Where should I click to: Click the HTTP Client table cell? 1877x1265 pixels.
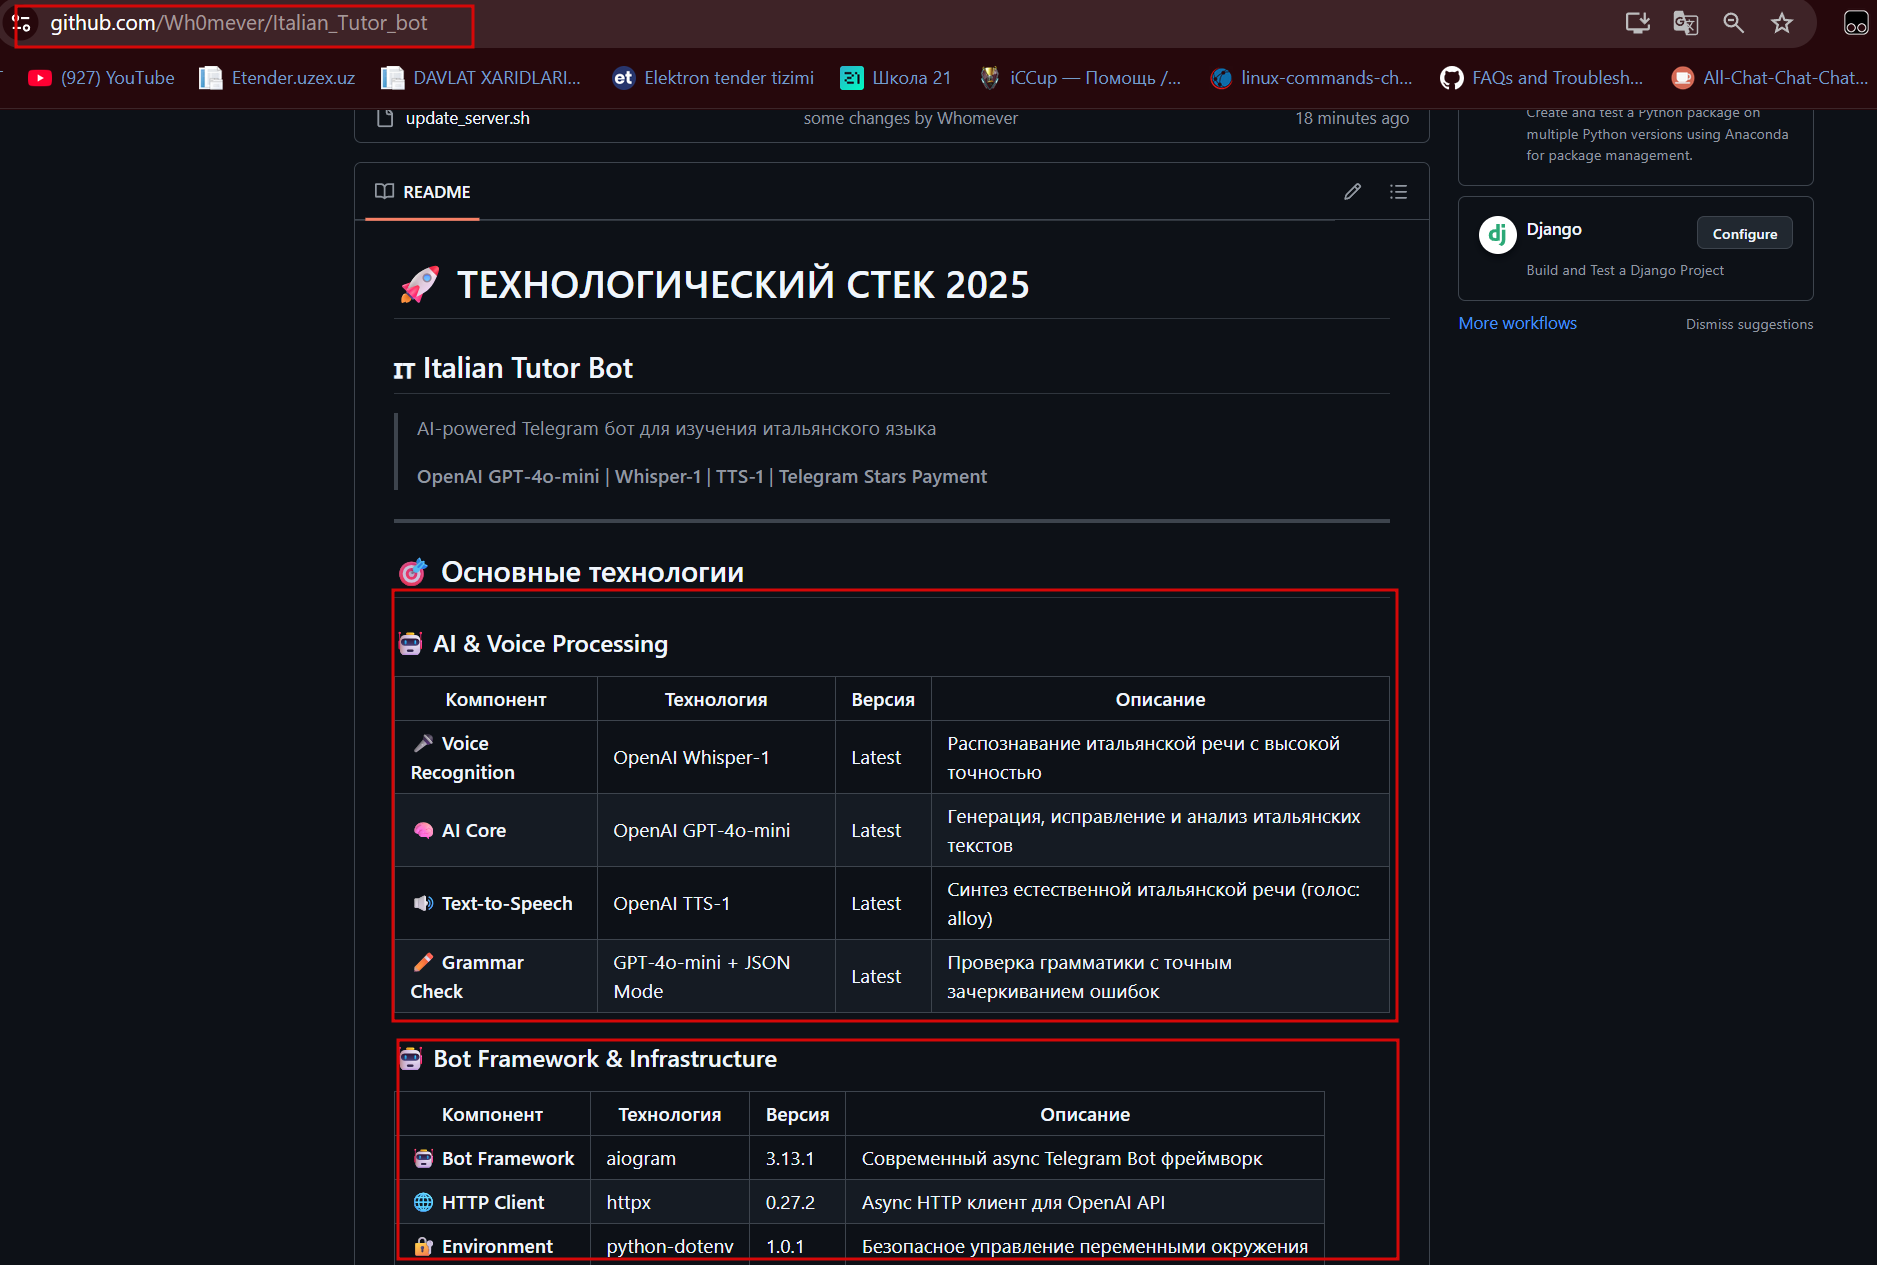pyautogui.click(x=493, y=1202)
